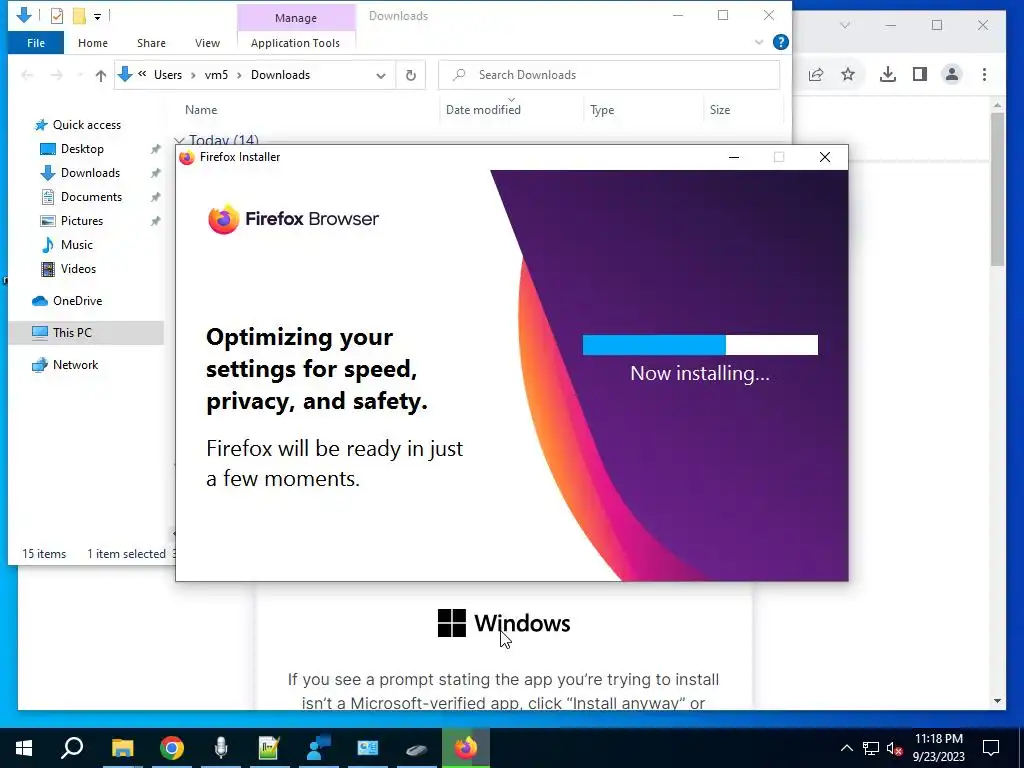Image resolution: width=1024 pixels, height=768 pixels.
Task: Click the network tray icon
Action: coord(871,748)
